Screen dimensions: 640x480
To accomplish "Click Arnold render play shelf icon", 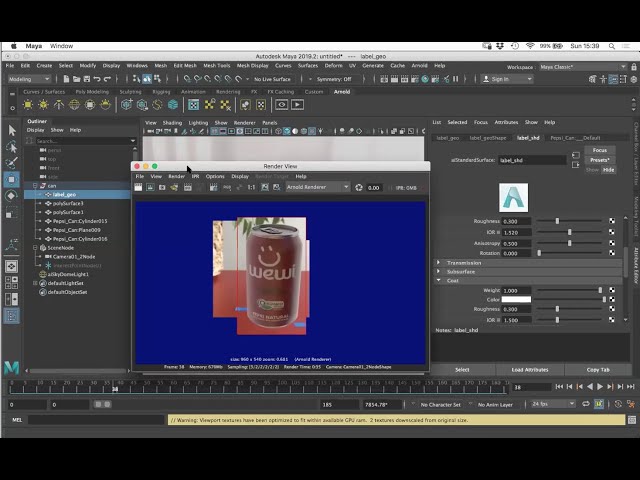I will [x=297, y=105].
